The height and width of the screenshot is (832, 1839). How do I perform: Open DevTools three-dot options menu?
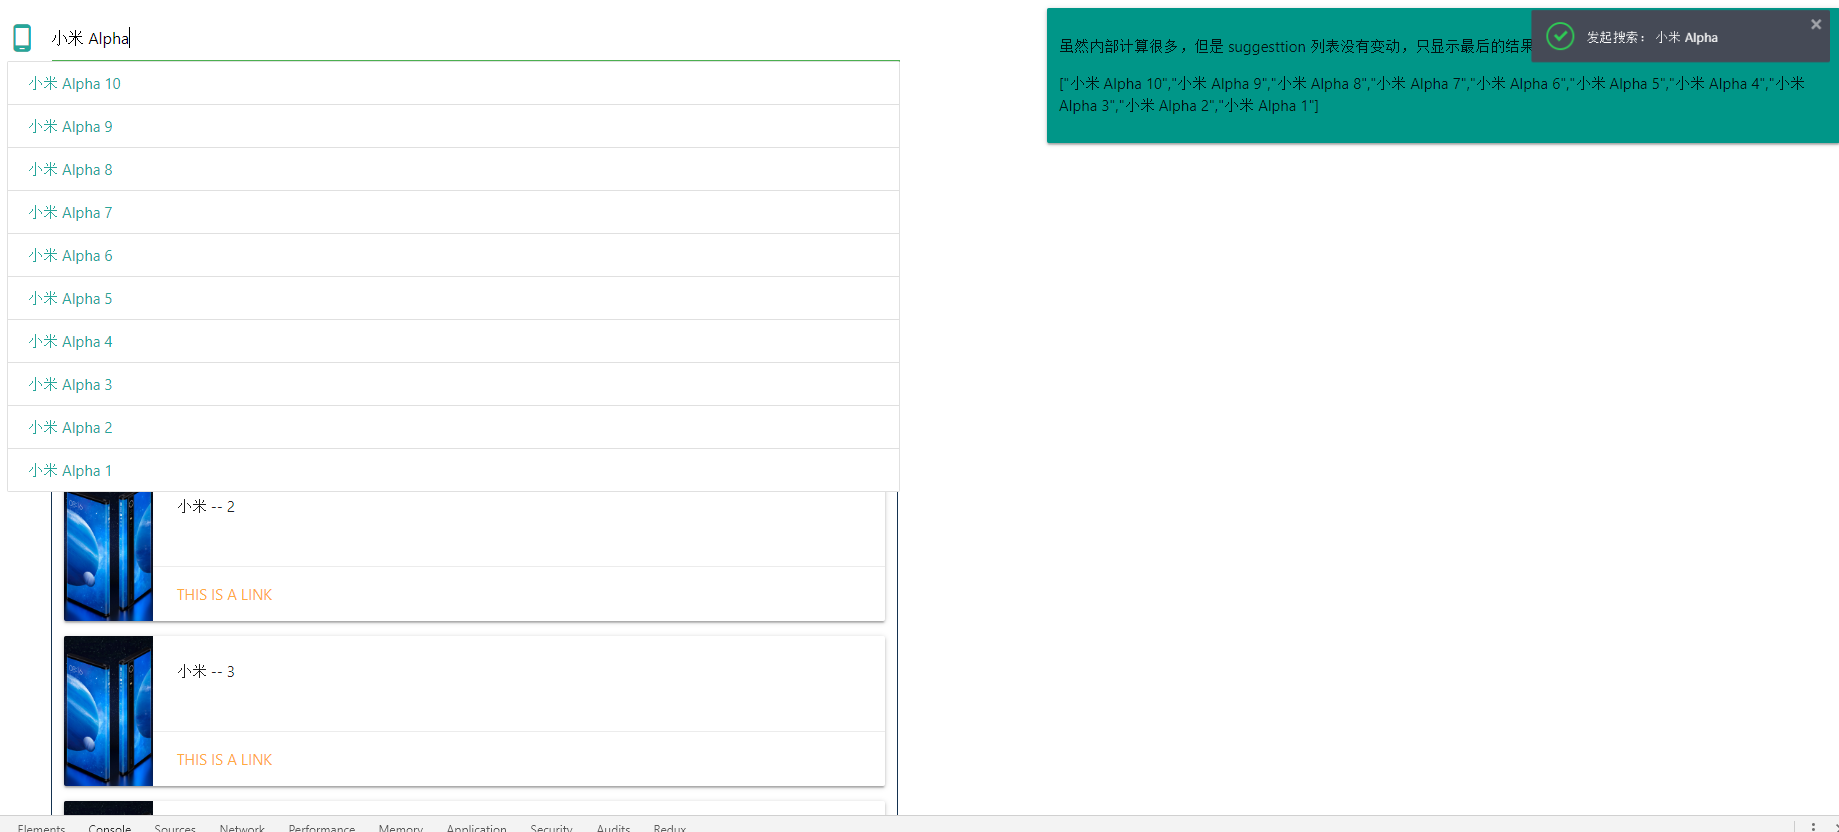[x=1813, y=826]
